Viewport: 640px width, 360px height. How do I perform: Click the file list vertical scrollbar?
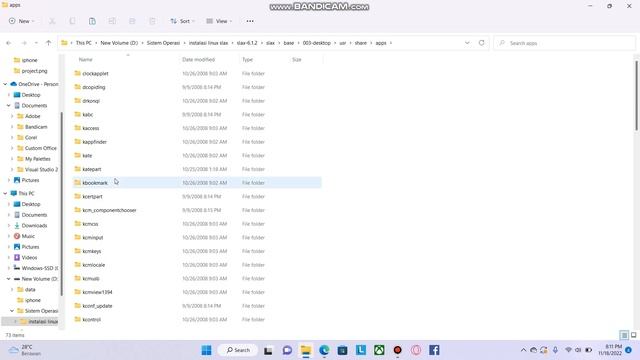click(636, 96)
